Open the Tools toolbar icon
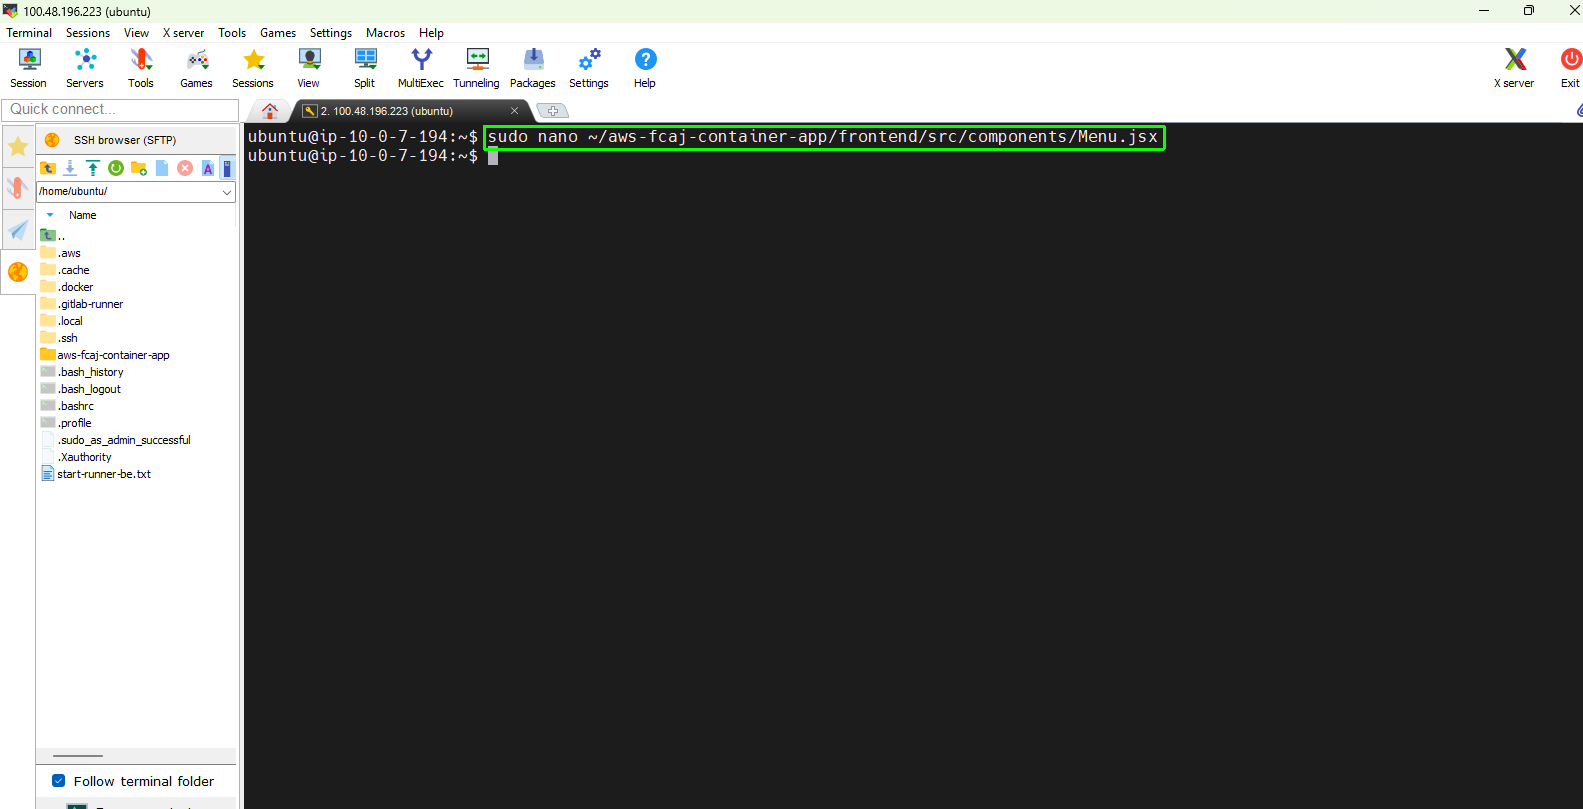1583x809 pixels. [141, 68]
